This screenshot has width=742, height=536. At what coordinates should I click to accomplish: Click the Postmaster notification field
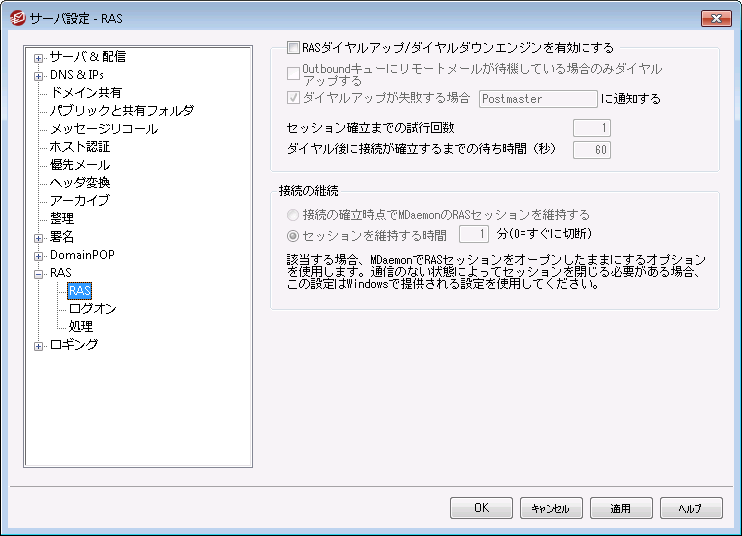(x=538, y=99)
